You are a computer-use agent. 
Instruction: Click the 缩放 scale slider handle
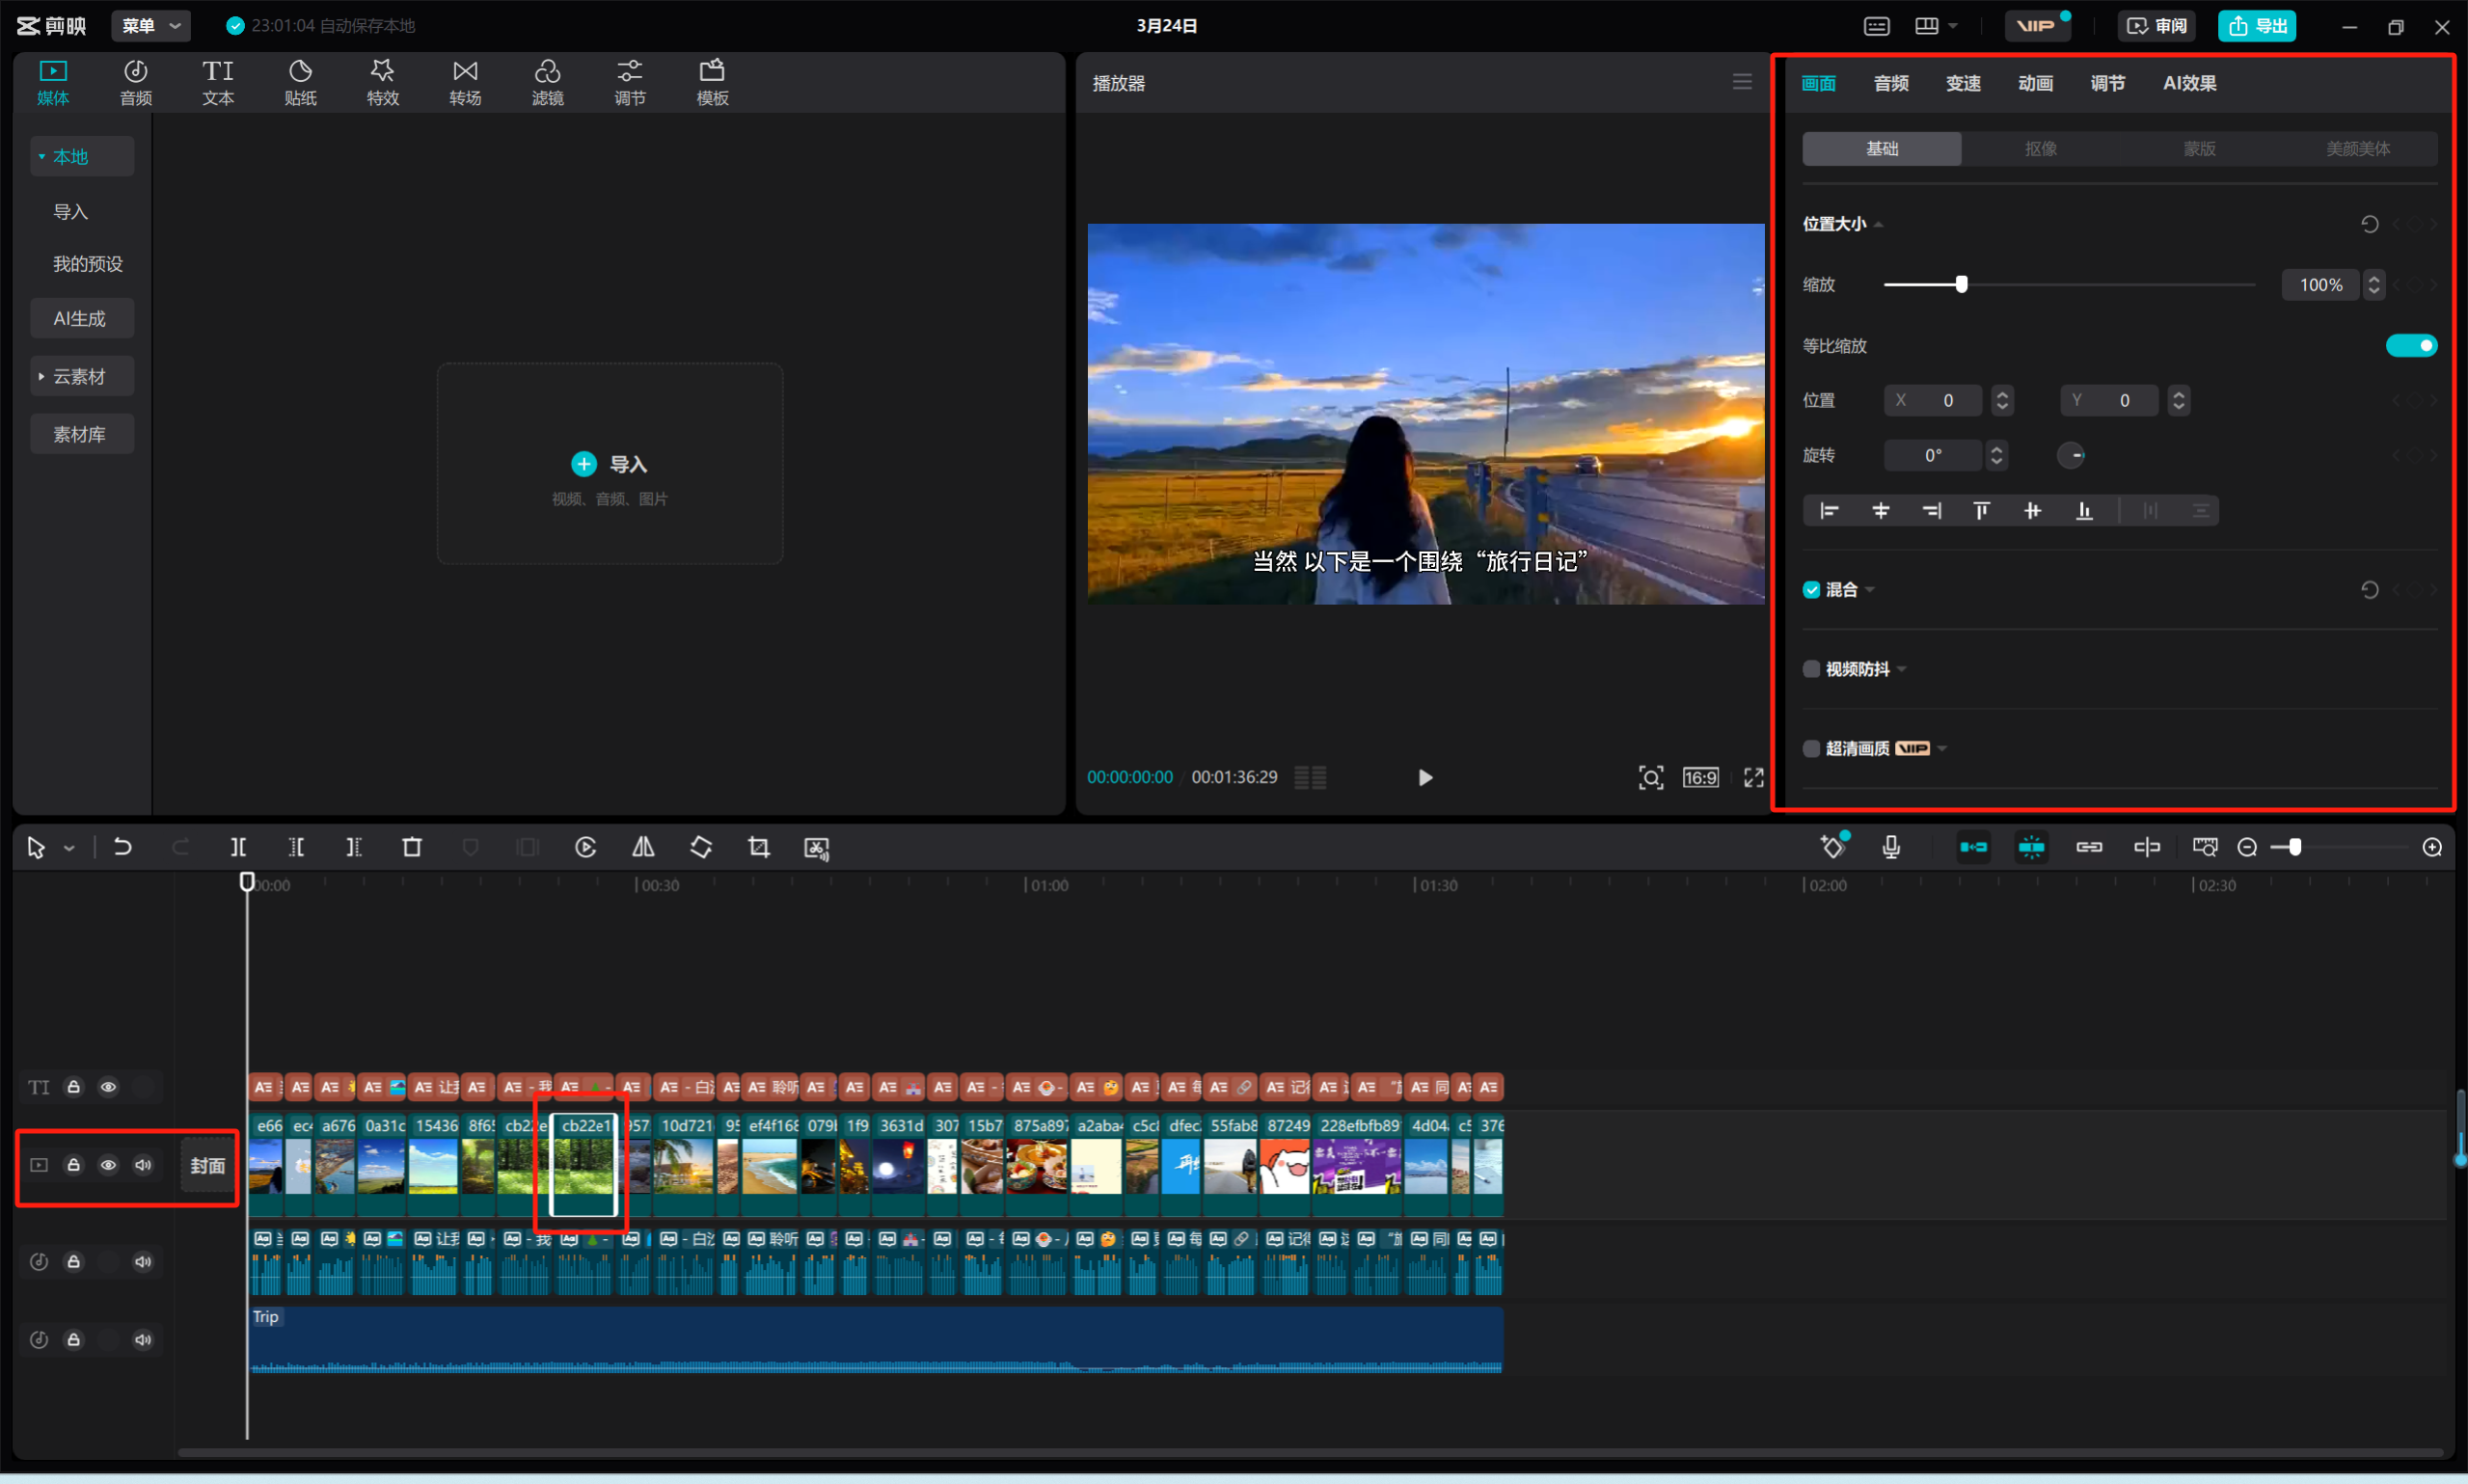1961,285
